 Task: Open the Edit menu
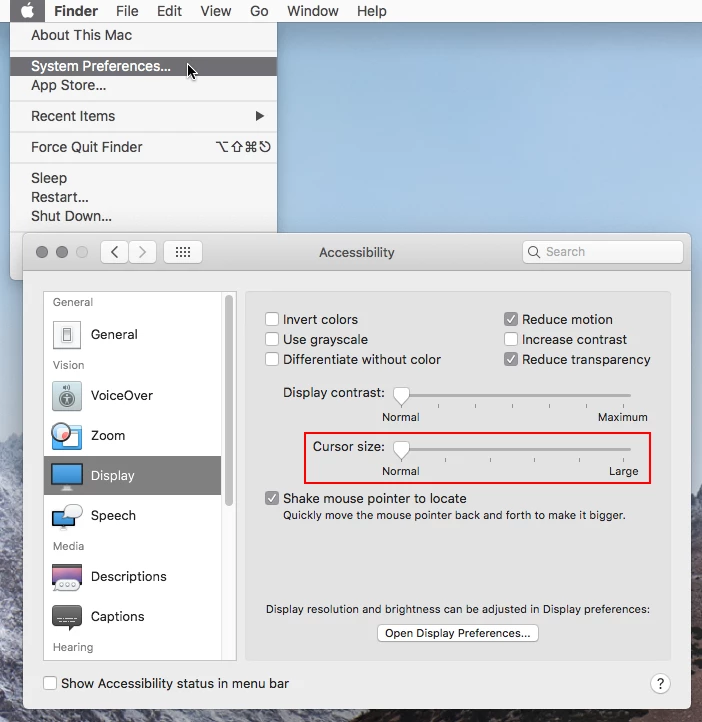coord(169,11)
